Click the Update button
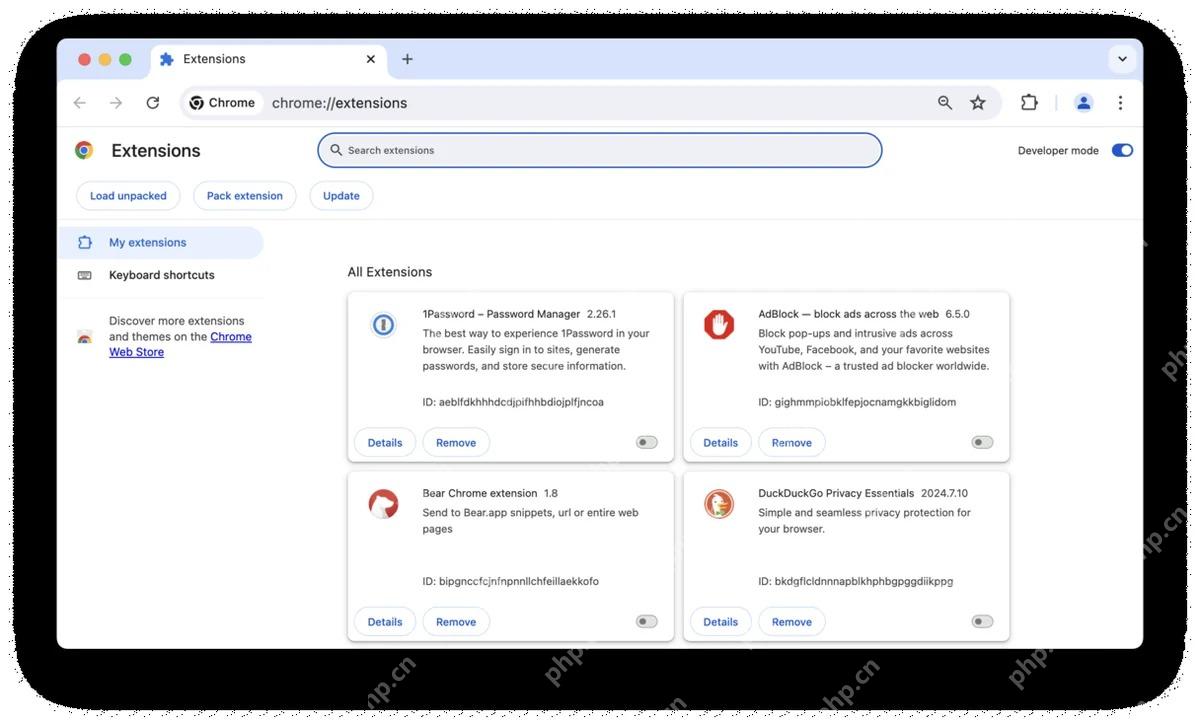This screenshot has width=1200, height=724. pos(341,196)
